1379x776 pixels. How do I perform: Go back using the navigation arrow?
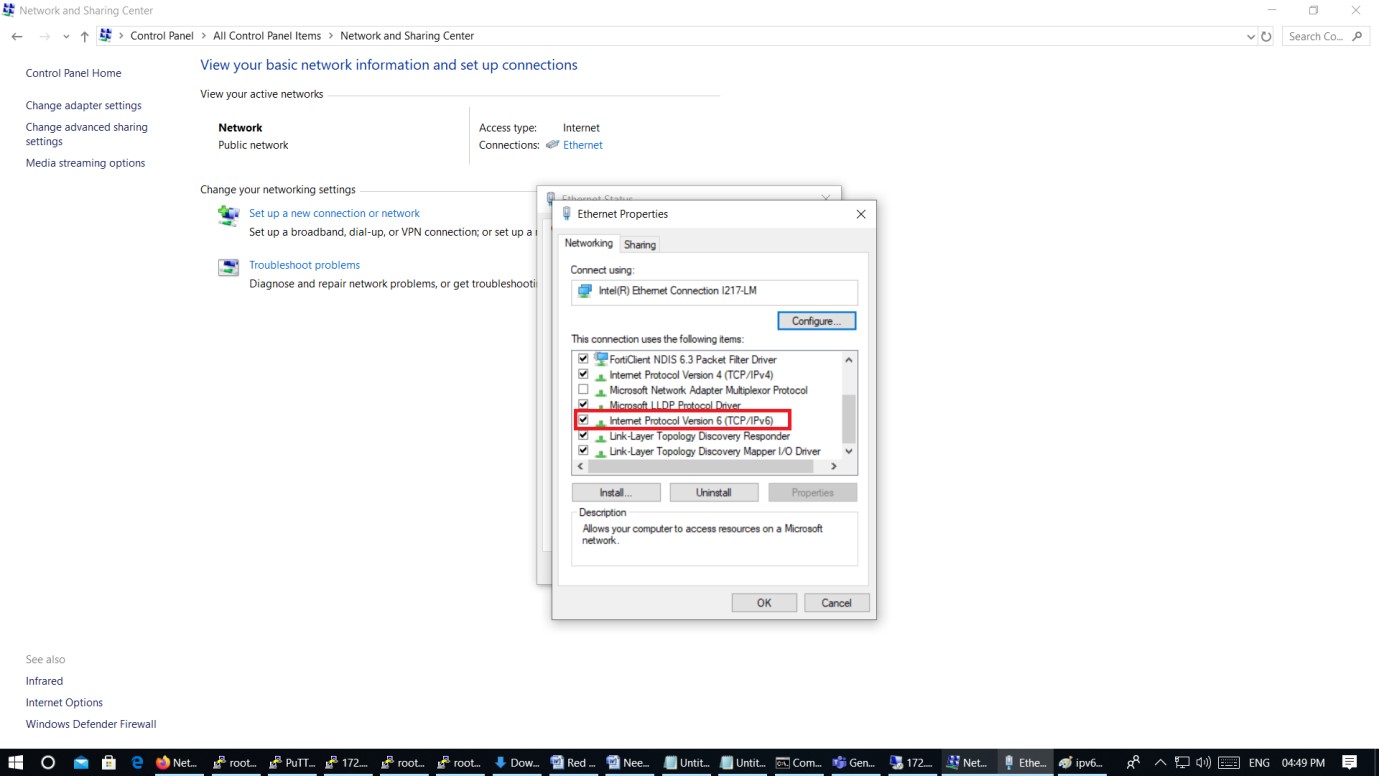(17, 36)
